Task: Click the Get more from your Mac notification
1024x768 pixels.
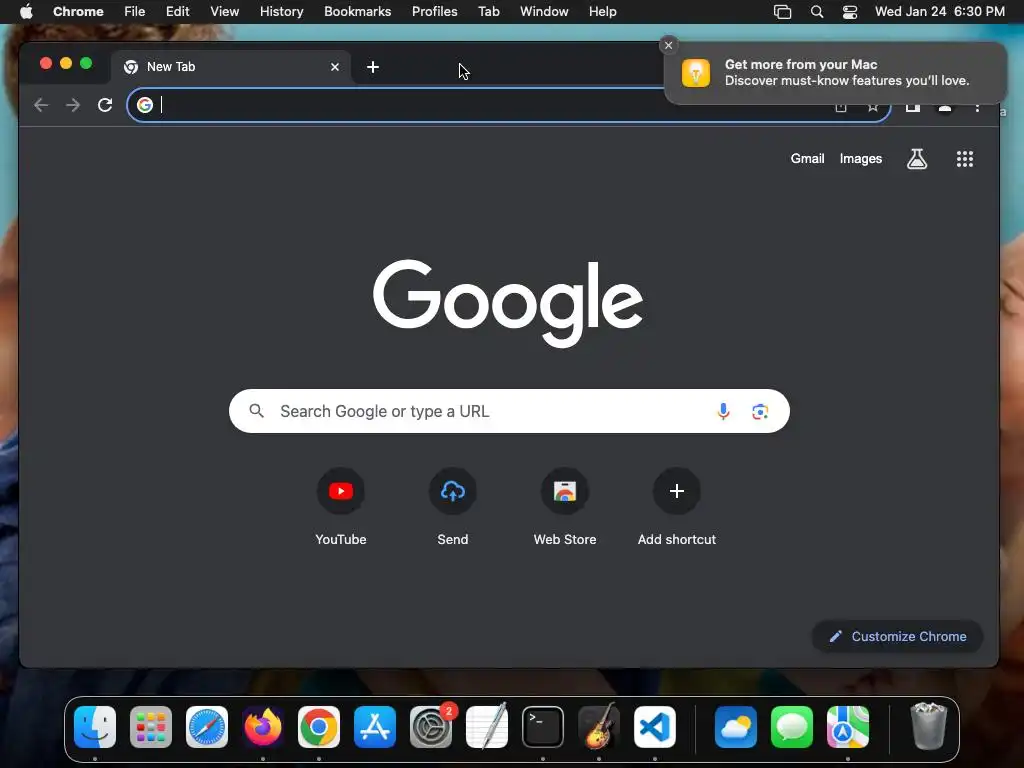Action: (x=835, y=73)
